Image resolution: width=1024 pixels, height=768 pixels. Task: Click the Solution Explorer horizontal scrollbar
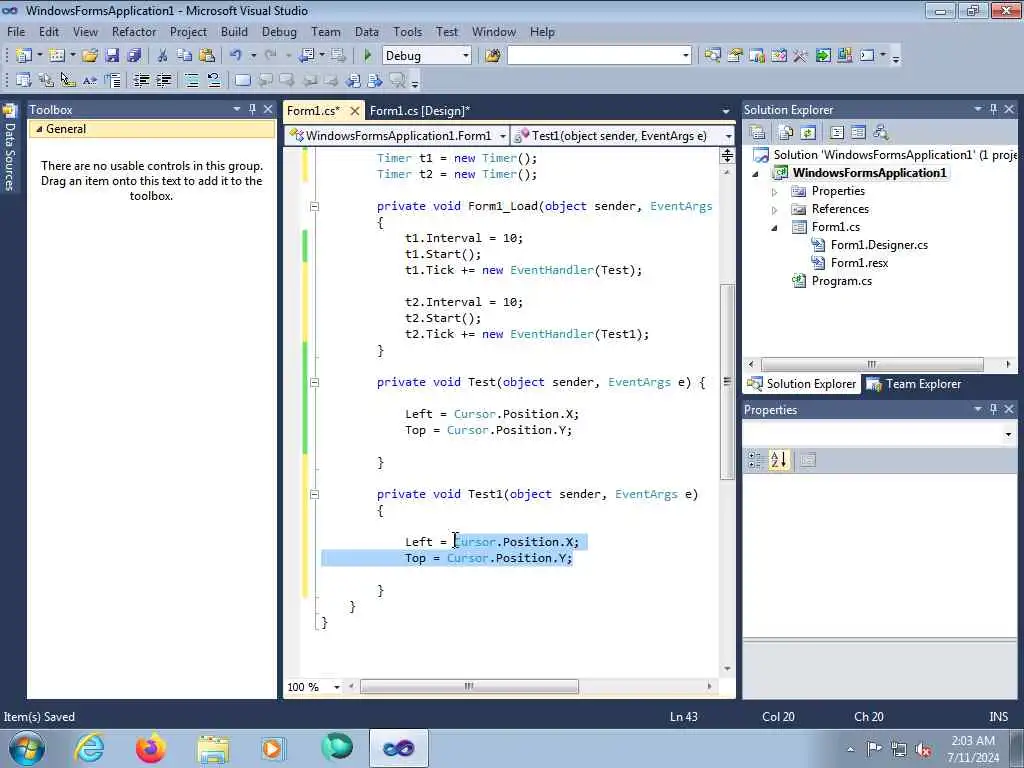click(872, 364)
